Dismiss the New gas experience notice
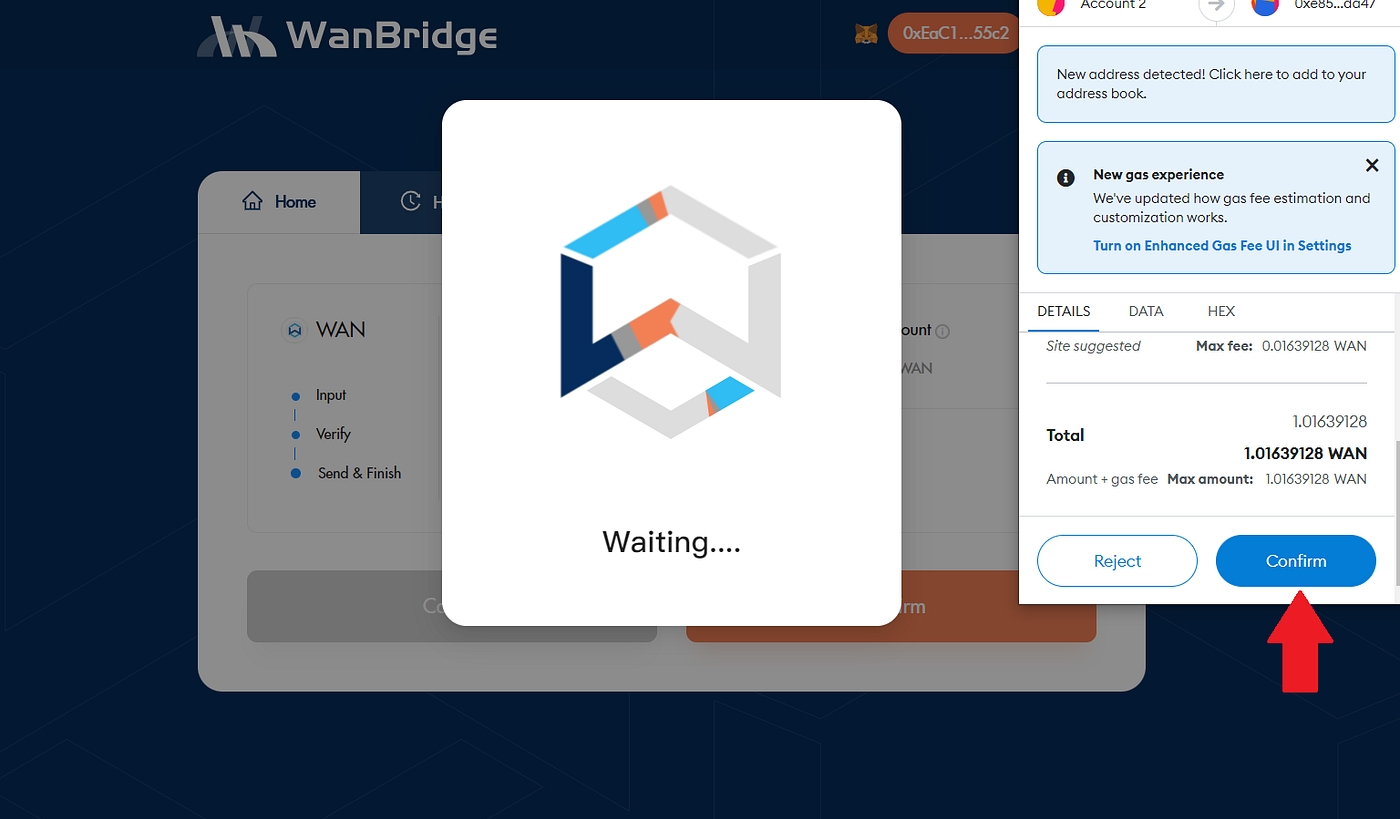Screen dimensions: 1400x819 (1372, 166)
